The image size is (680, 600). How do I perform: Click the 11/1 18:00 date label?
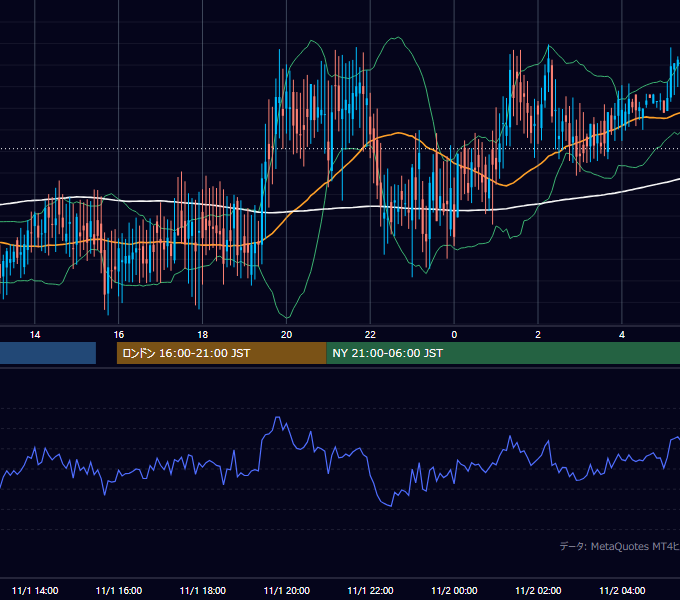[x=203, y=590]
